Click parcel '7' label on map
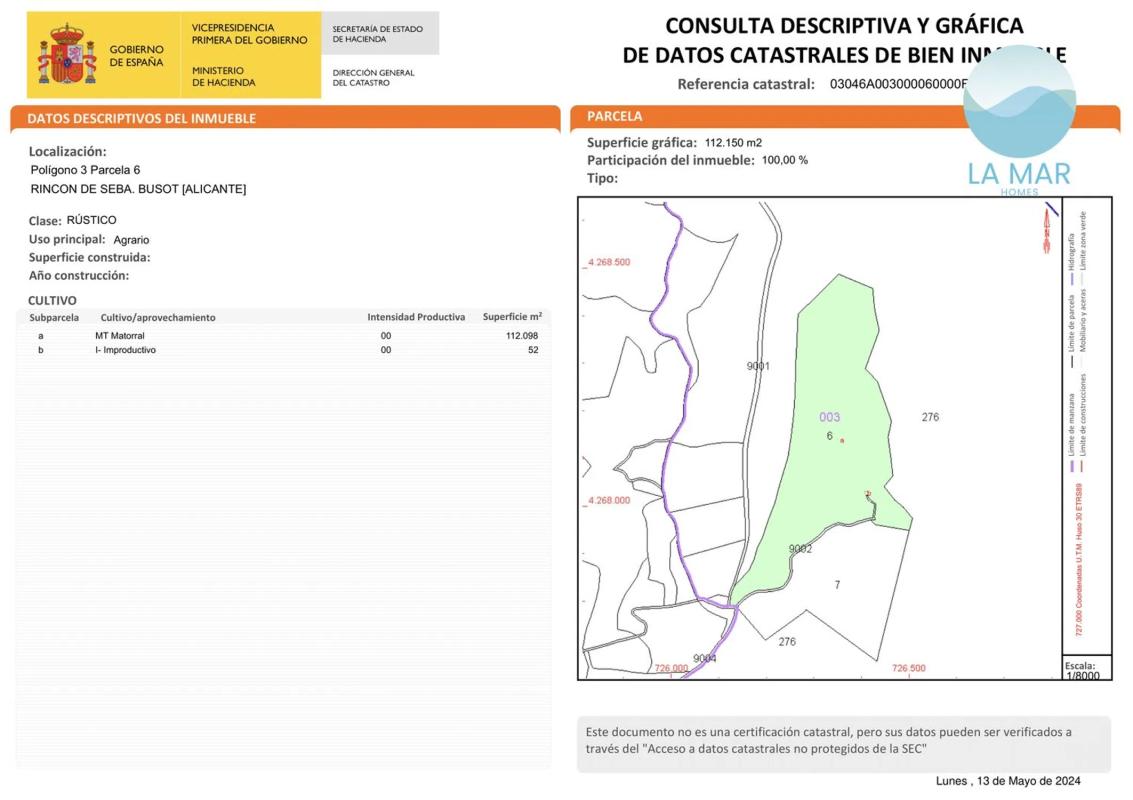Viewport: 1133px width, 800px height. [x=837, y=585]
